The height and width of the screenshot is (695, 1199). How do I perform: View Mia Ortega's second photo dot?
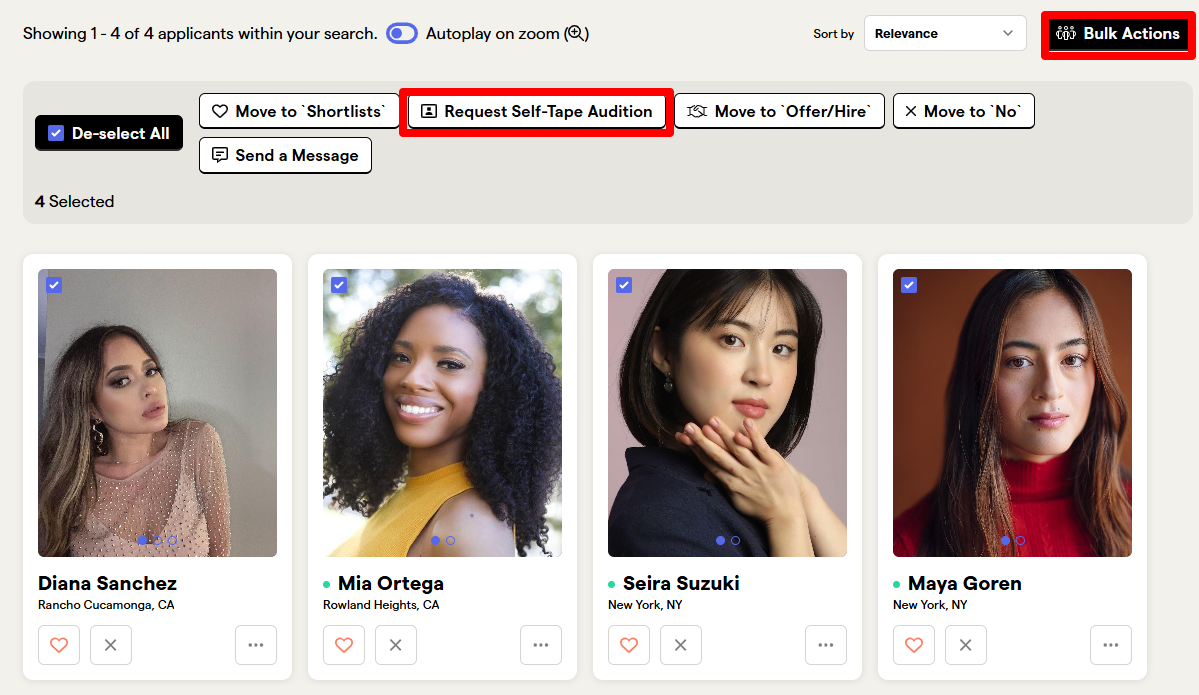click(x=450, y=541)
